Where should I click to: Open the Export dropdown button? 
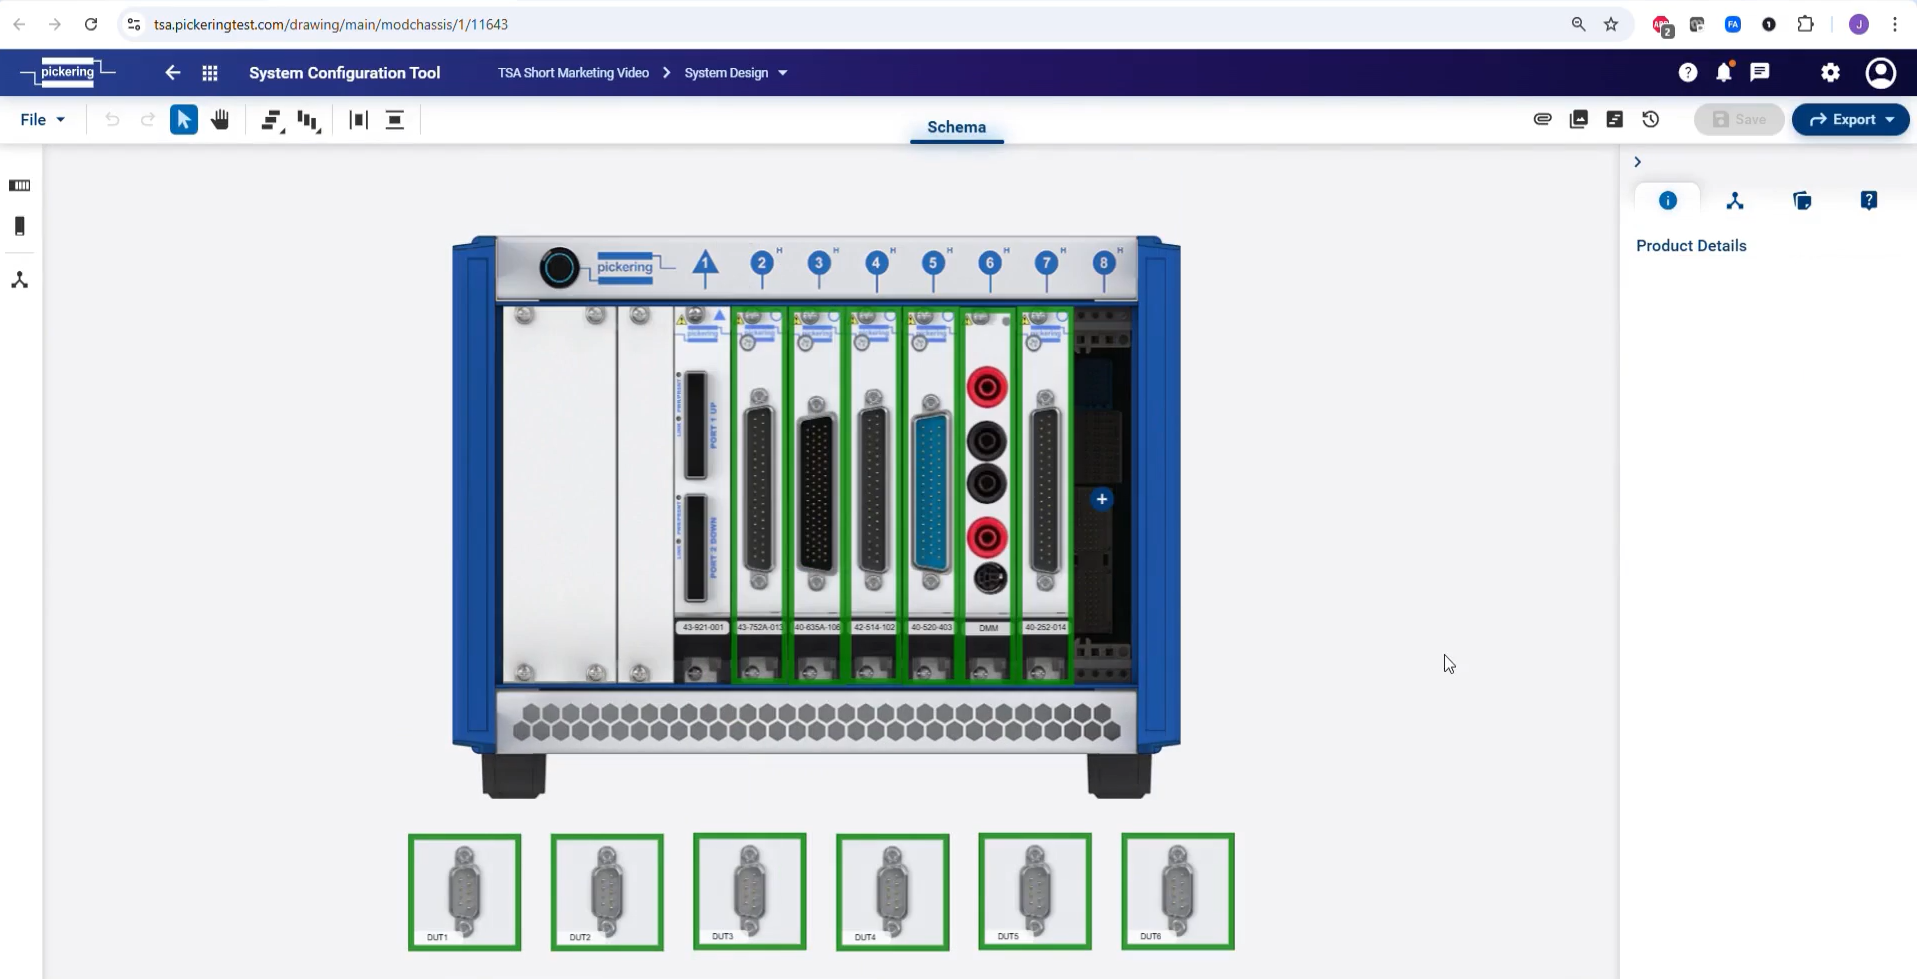coord(1850,120)
